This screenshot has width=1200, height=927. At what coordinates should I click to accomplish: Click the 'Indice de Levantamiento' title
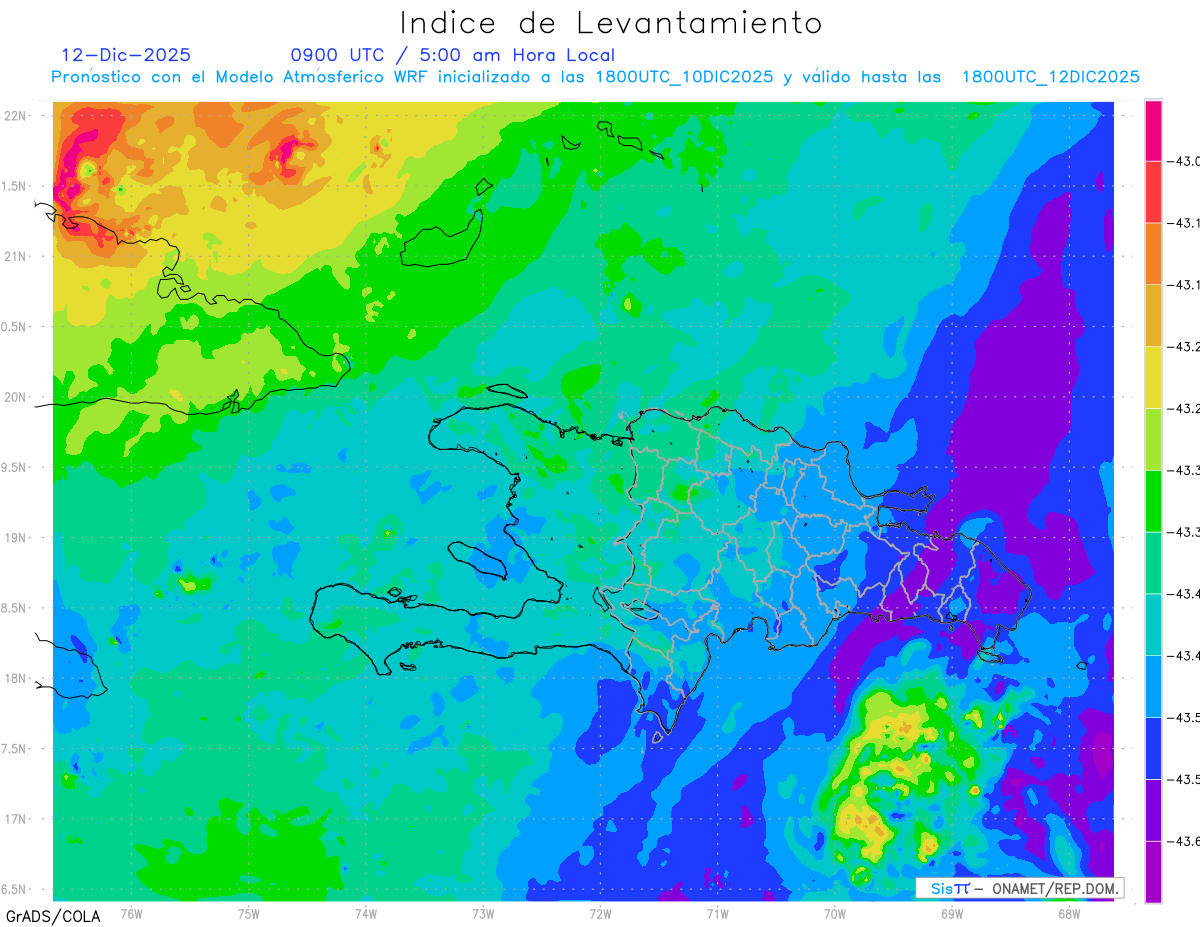click(611, 23)
